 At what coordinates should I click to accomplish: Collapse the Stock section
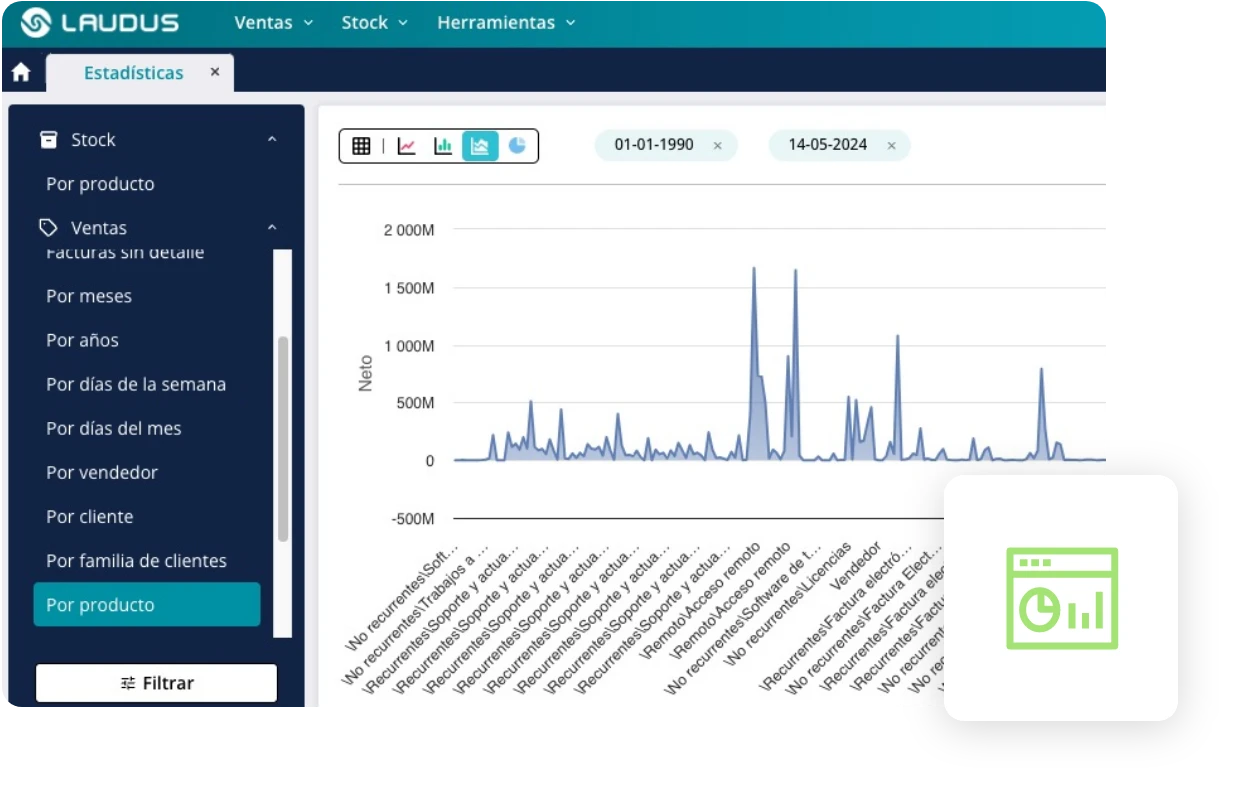[272, 140]
